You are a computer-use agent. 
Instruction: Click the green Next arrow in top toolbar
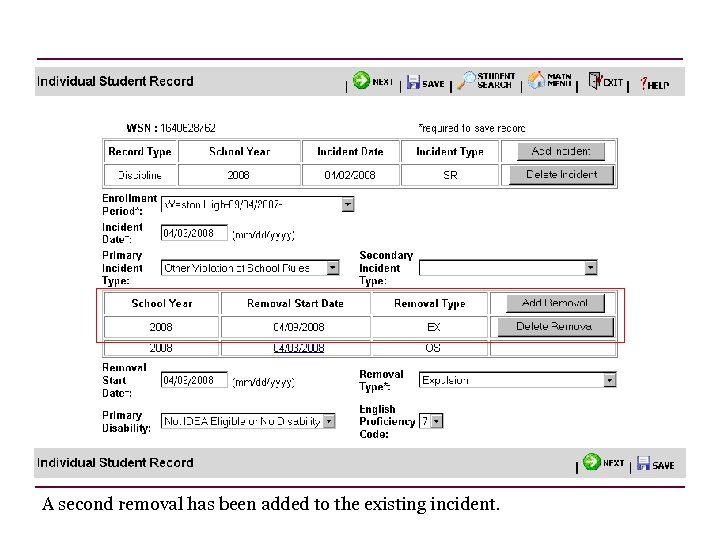361,80
